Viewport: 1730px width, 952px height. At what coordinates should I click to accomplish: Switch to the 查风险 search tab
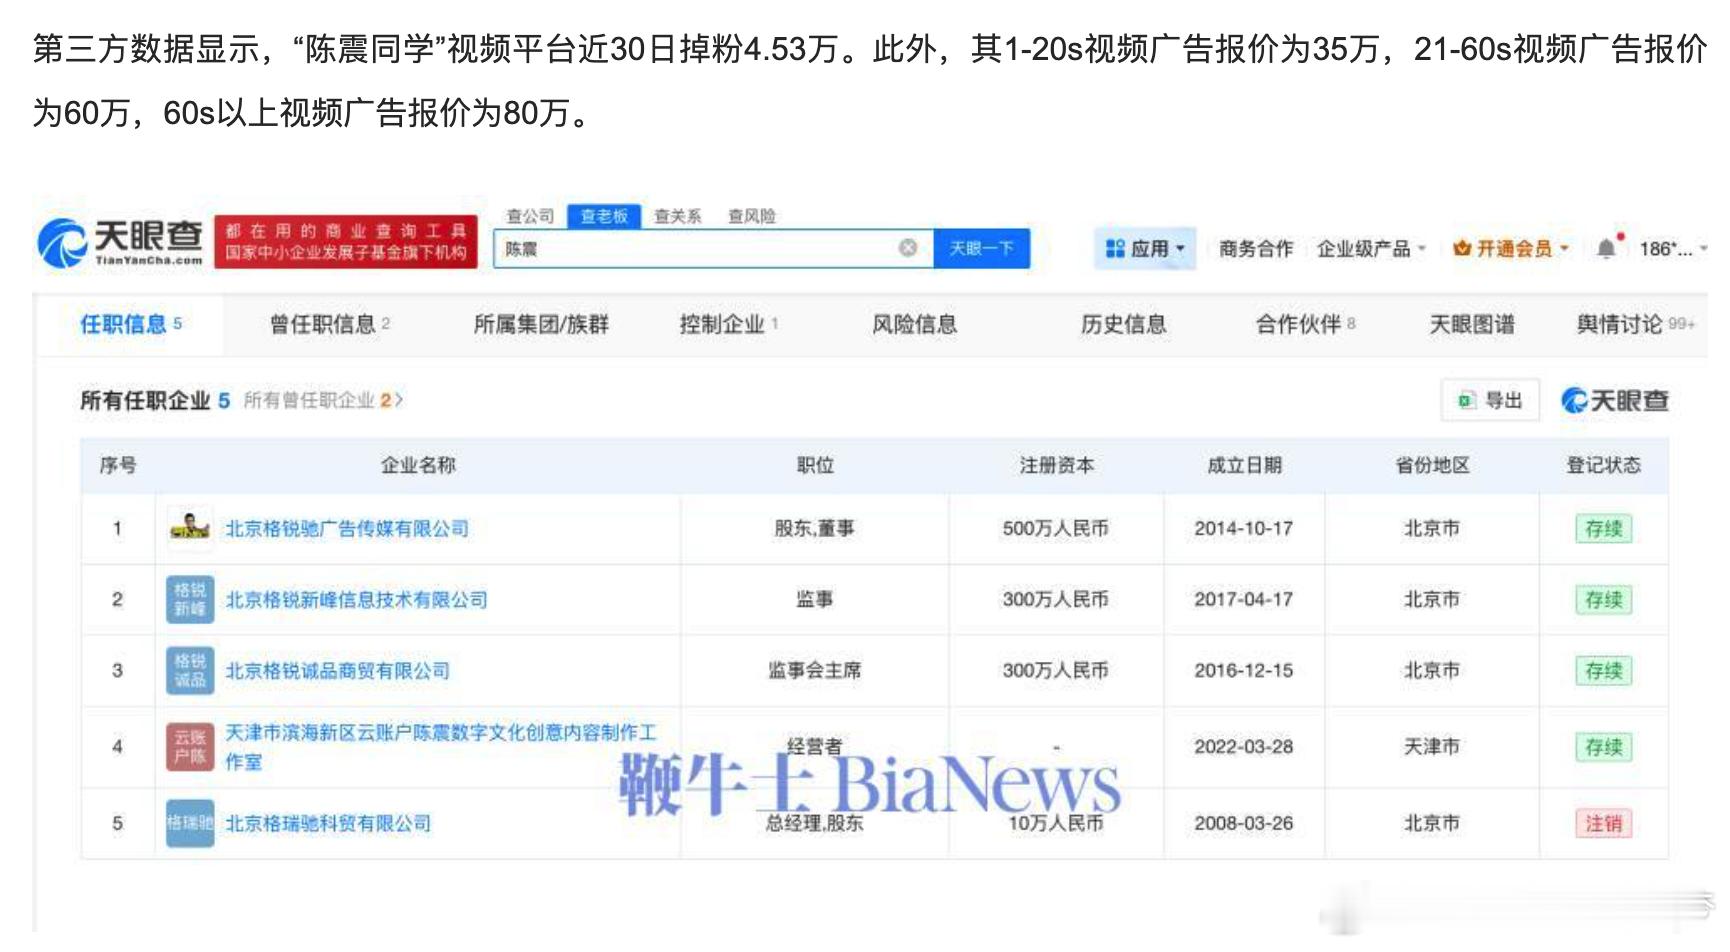(x=752, y=215)
